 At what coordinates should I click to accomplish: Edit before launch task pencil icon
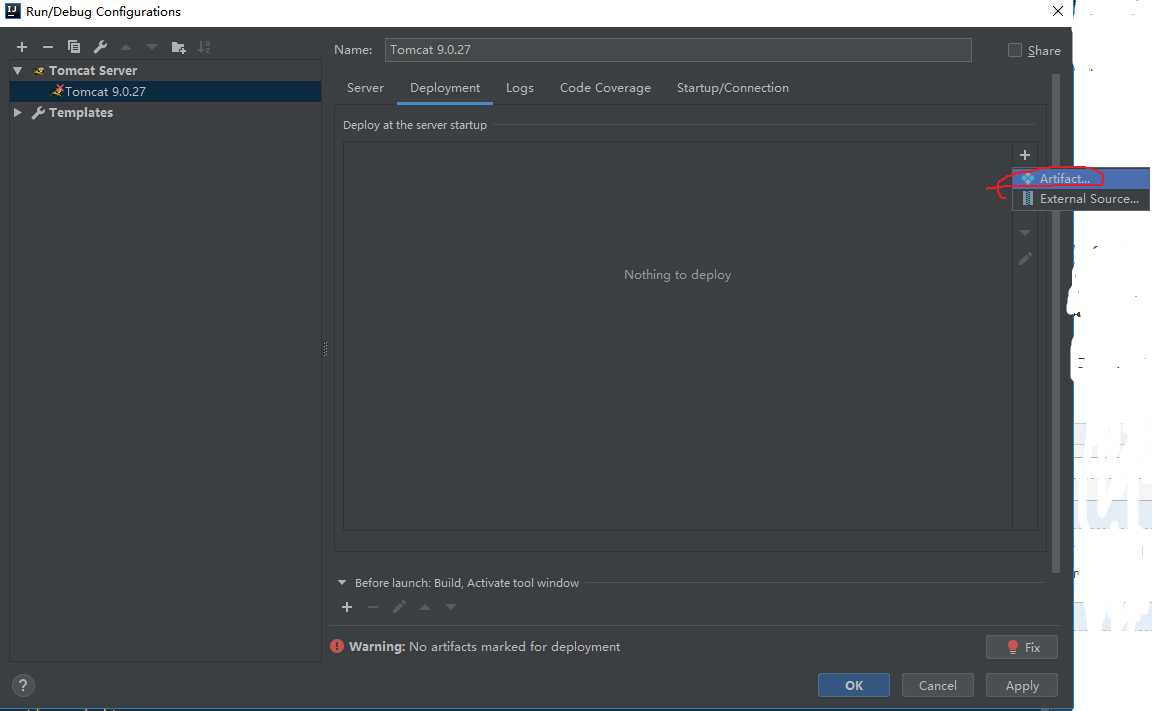coord(399,607)
